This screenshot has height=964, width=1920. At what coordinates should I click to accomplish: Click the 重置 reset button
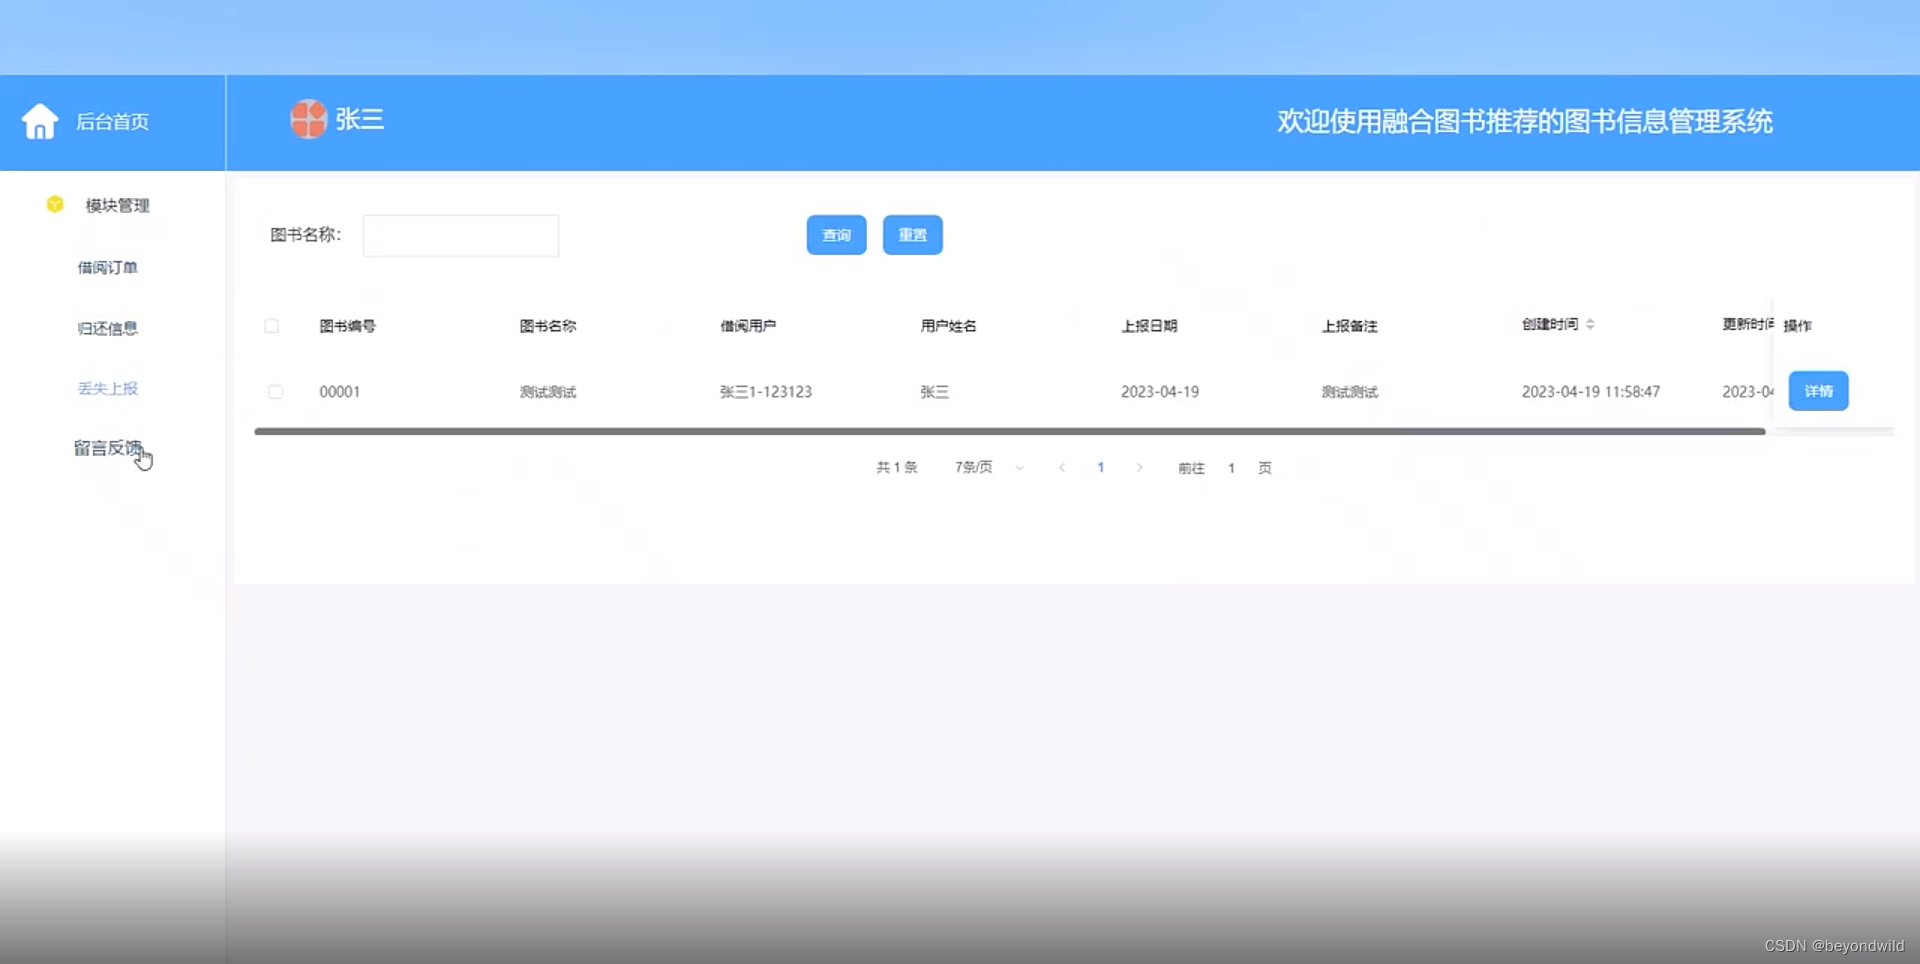tap(912, 235)
